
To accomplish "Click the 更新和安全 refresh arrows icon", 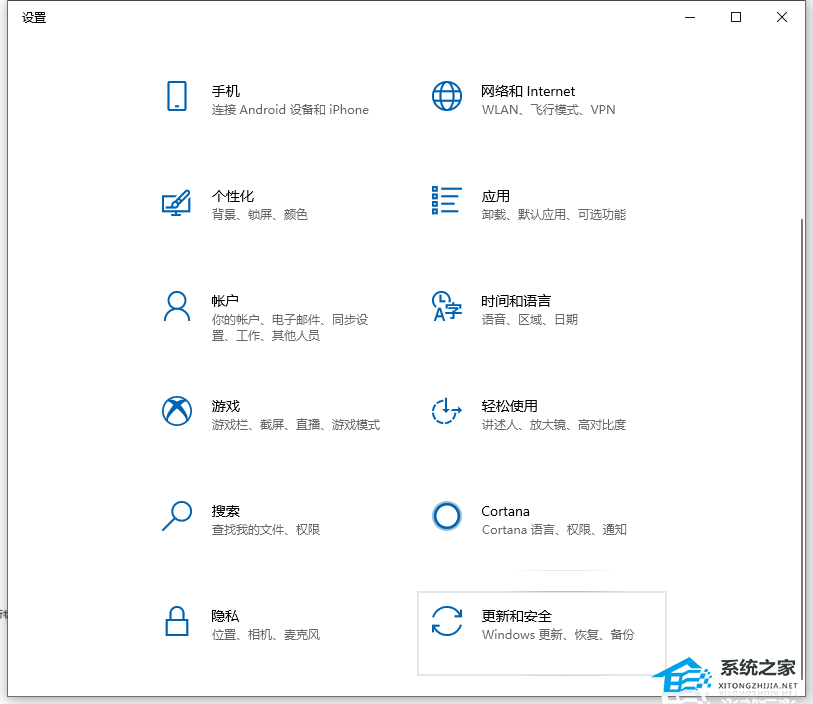I will coord(446,621).
